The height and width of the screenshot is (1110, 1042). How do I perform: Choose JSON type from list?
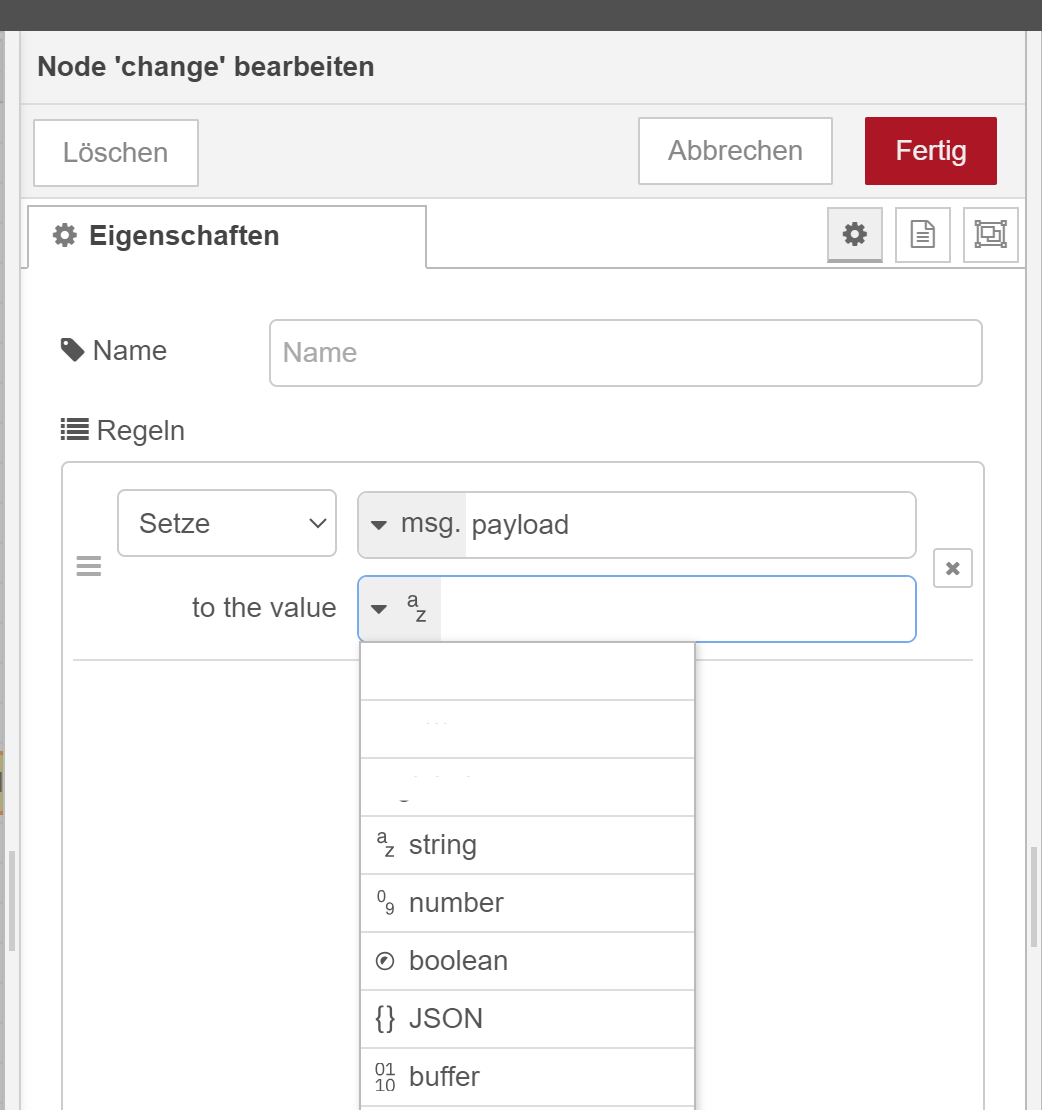pyautogui.click(x=527, y=1019)
